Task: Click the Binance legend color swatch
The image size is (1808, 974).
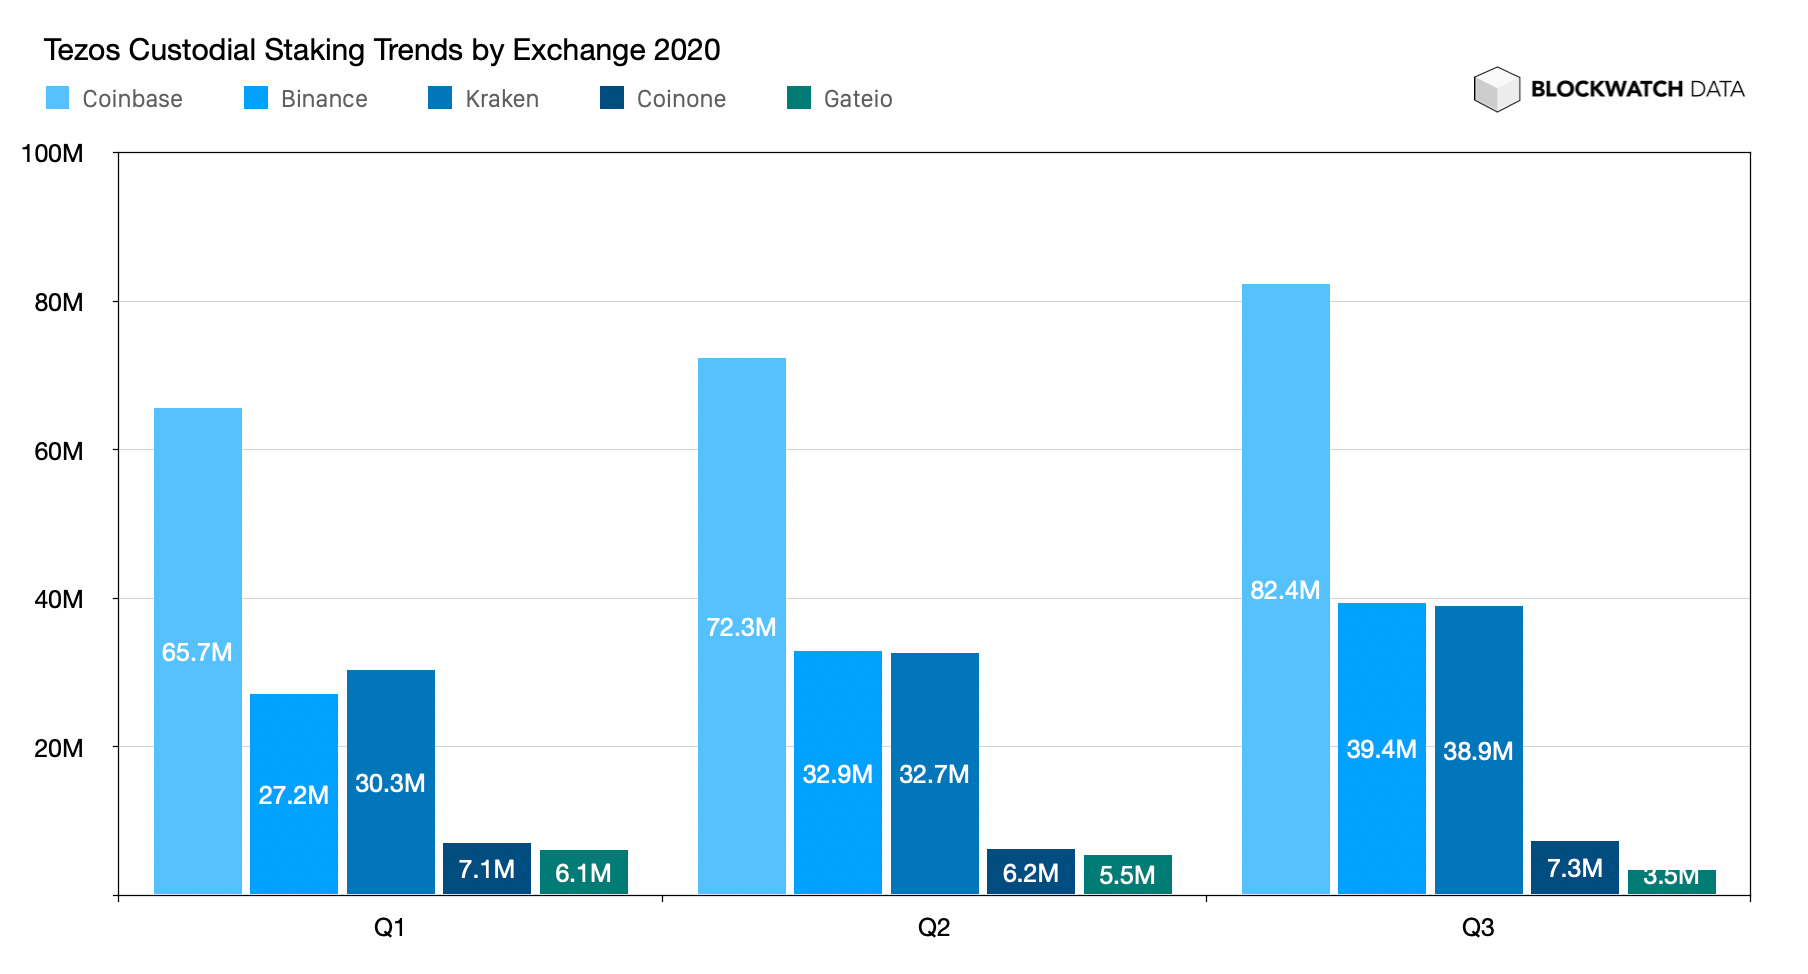Action: coord(256,98)
